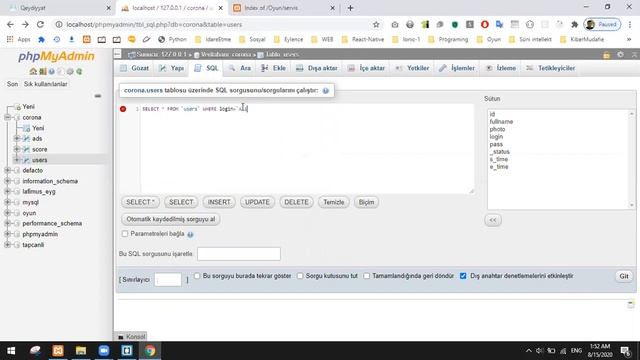
Task: Click the collapse-all dash icon in sidebar
Action: tap(98, 96)
